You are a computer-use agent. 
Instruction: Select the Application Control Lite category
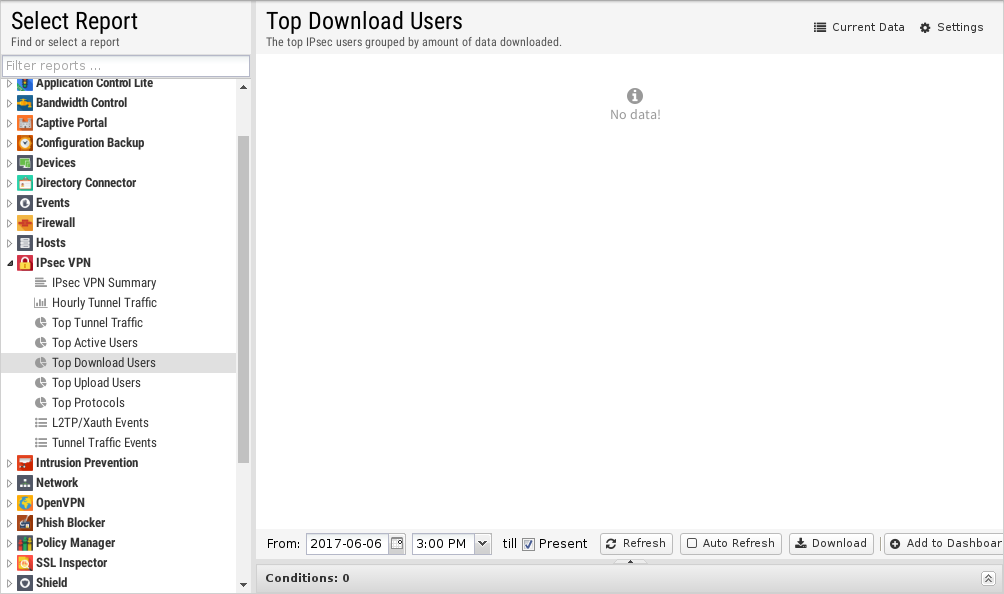tap(94, 83)
